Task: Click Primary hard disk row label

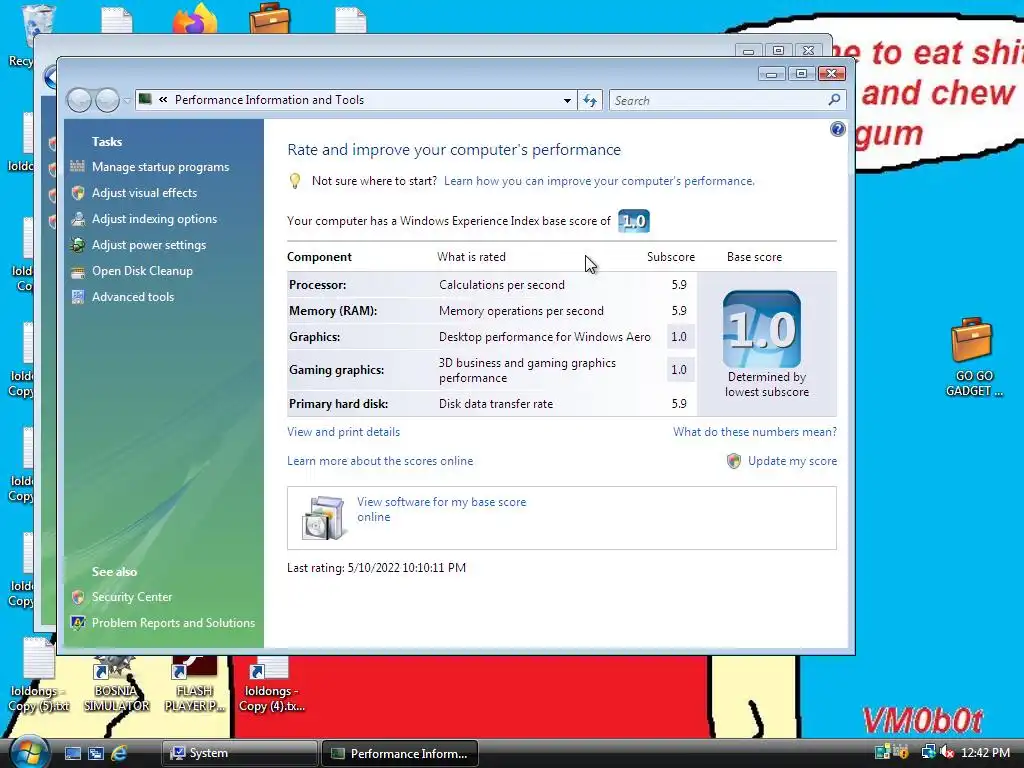Action: 338,404
